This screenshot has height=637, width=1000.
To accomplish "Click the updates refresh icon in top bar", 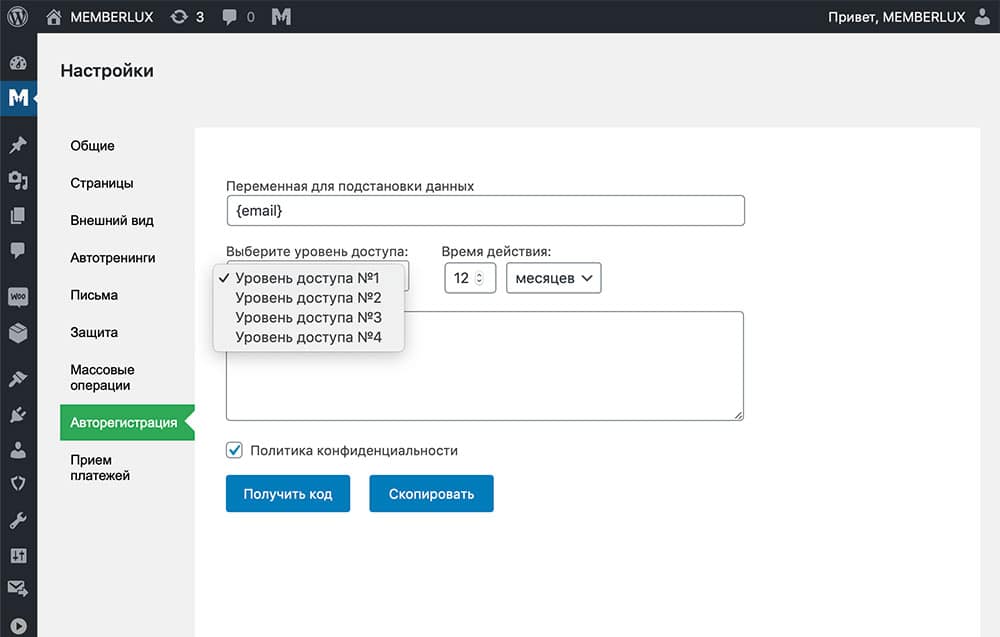I will [178, 17].
